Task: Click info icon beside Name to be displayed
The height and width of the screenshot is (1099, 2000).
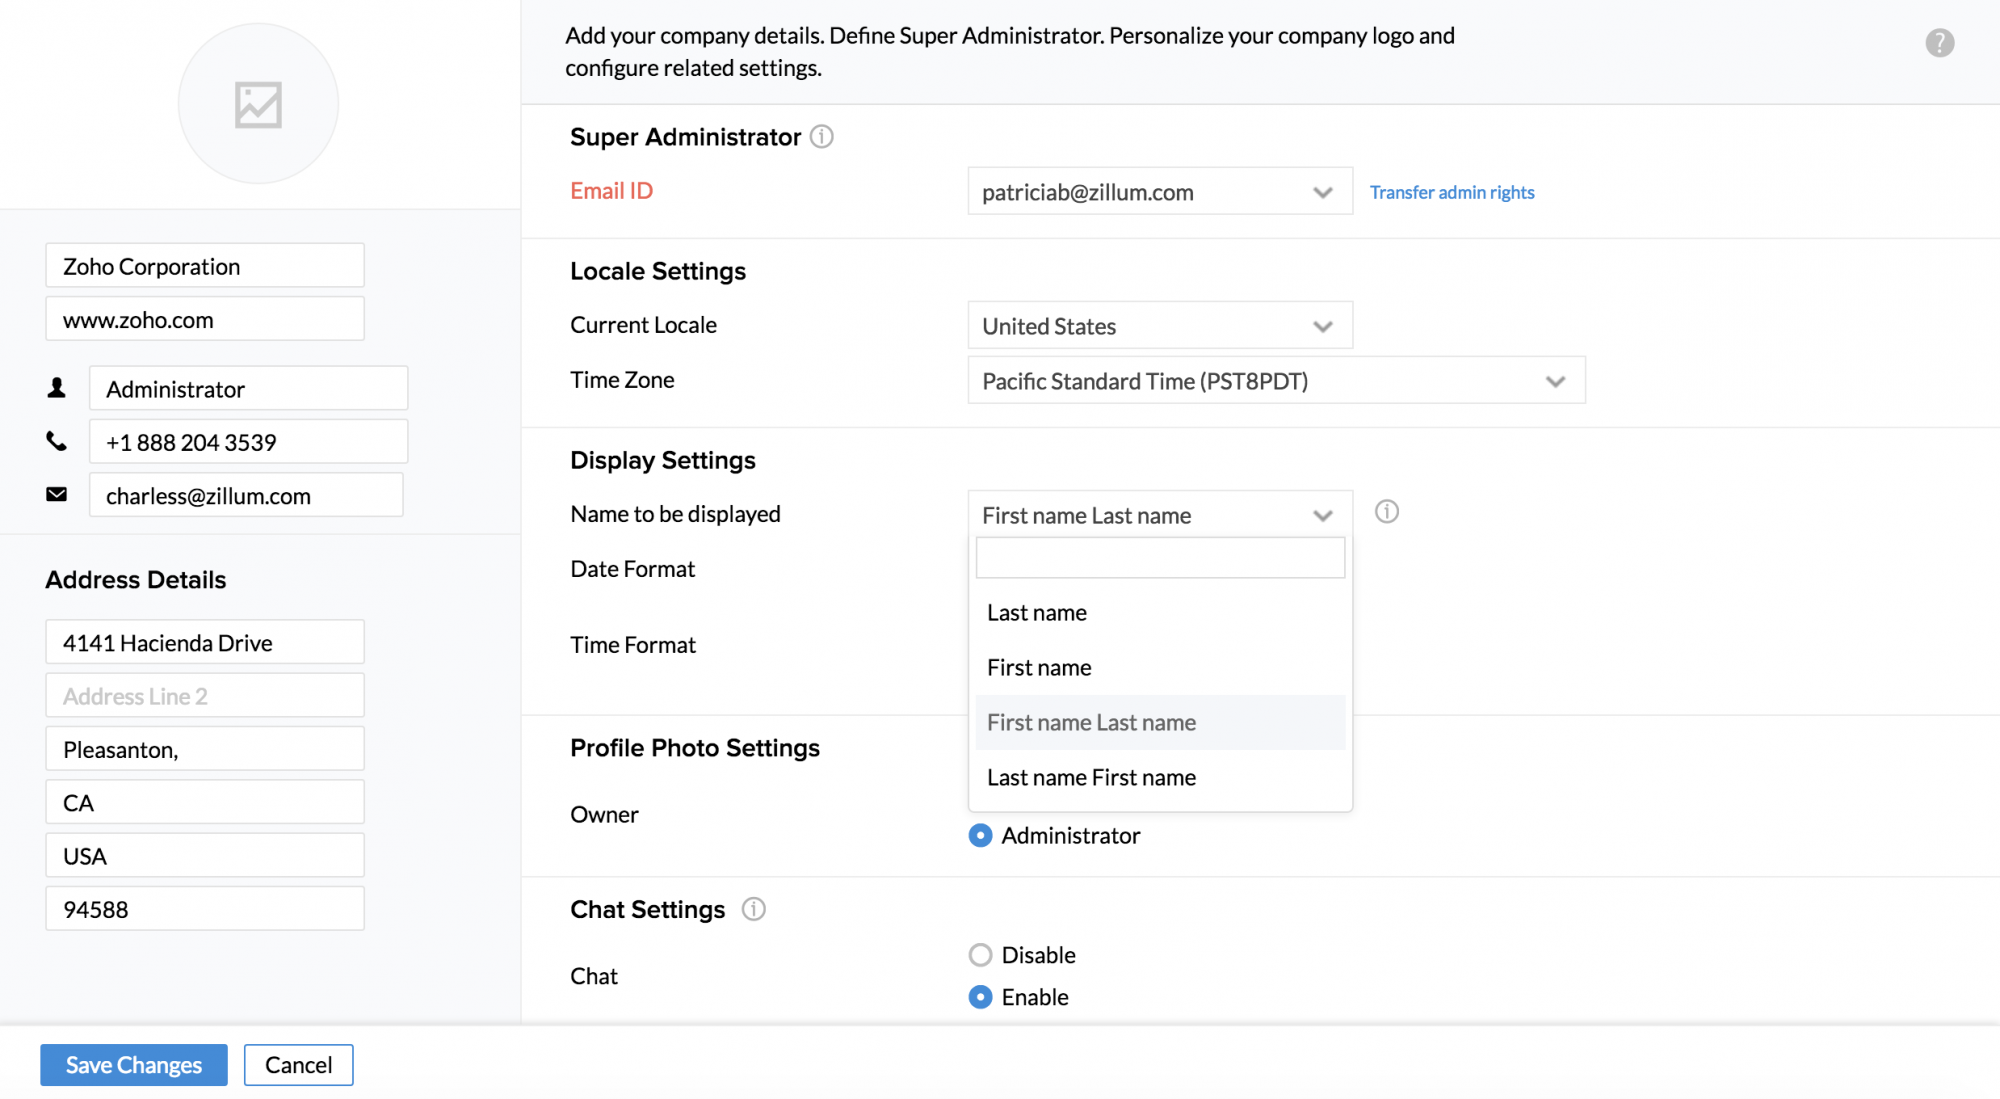Action: (x=1386, y=512)
